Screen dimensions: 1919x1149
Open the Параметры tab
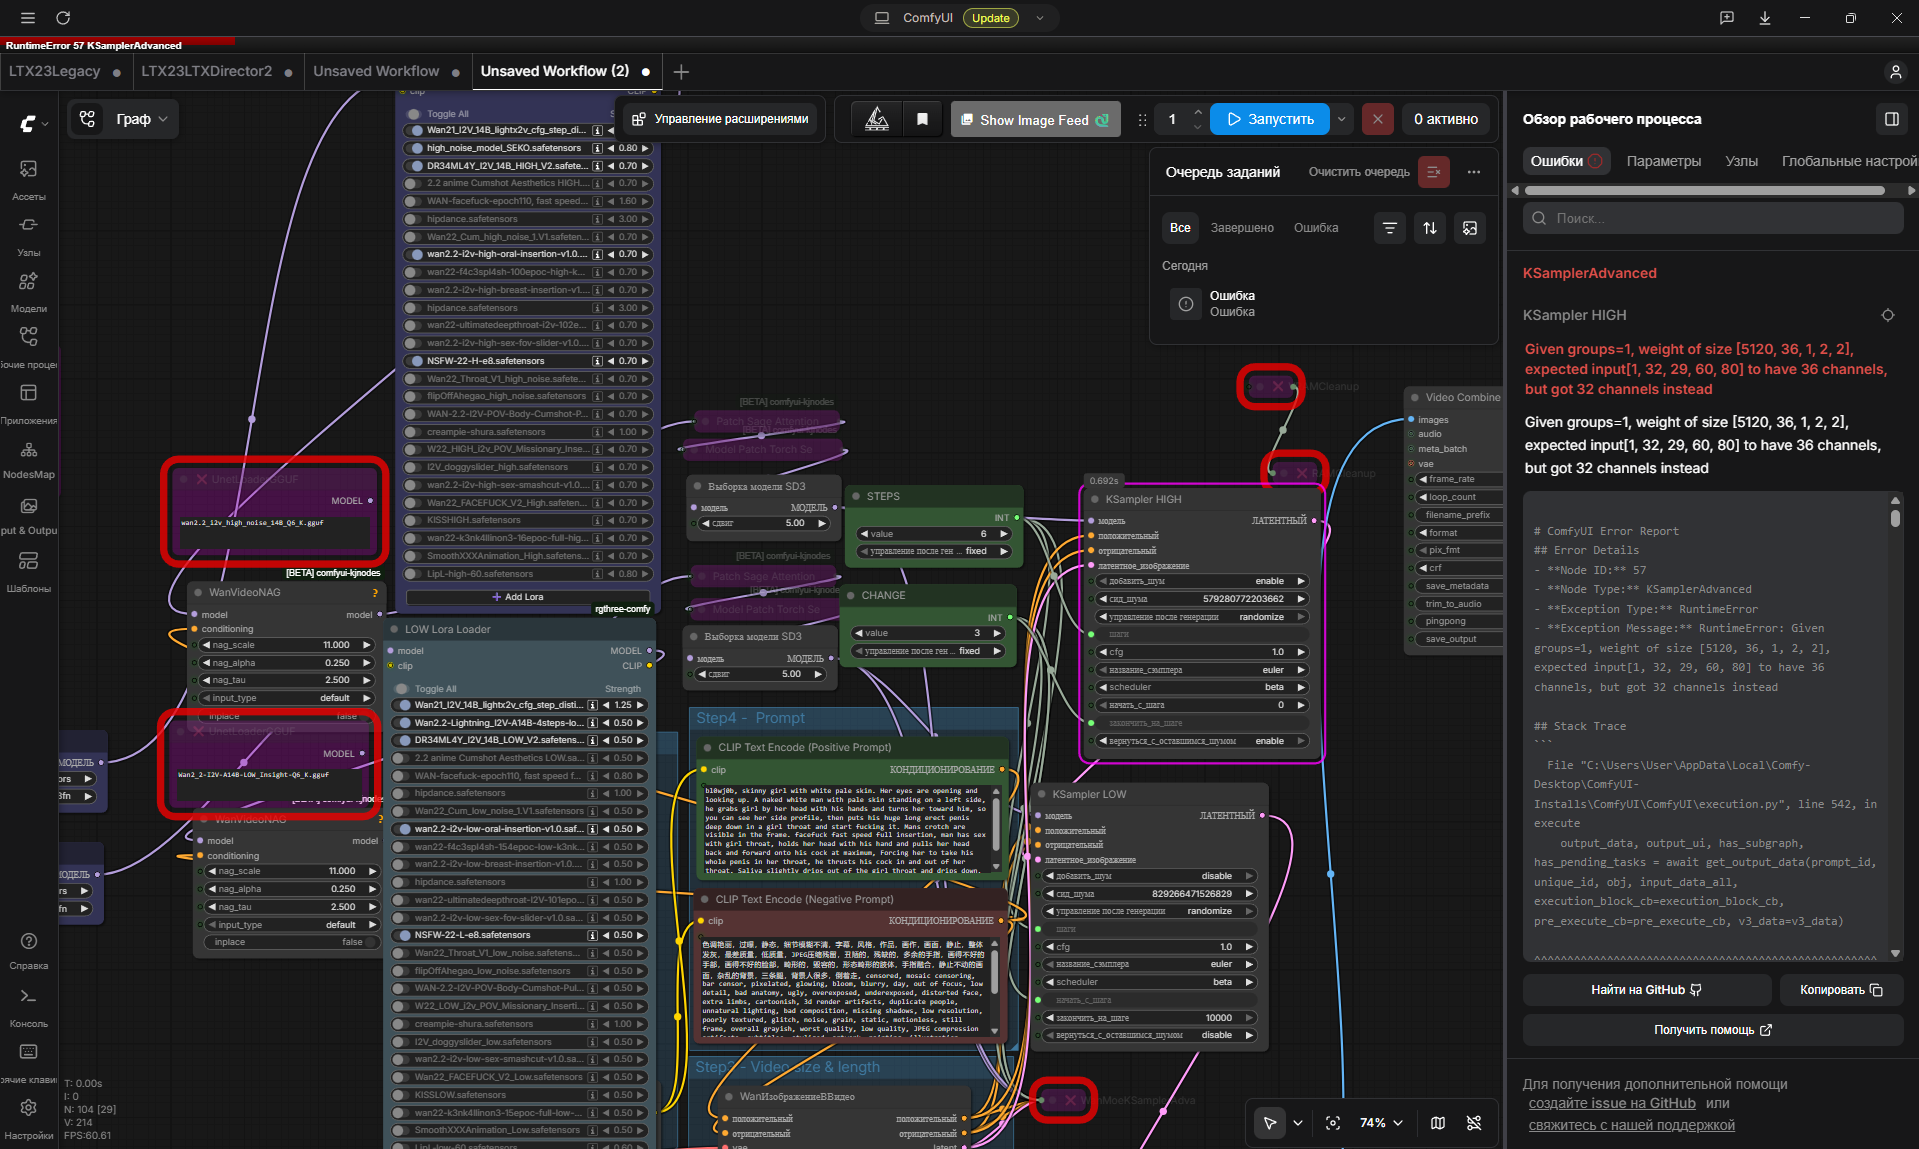pyautogui.click(x=1663, y=161)
